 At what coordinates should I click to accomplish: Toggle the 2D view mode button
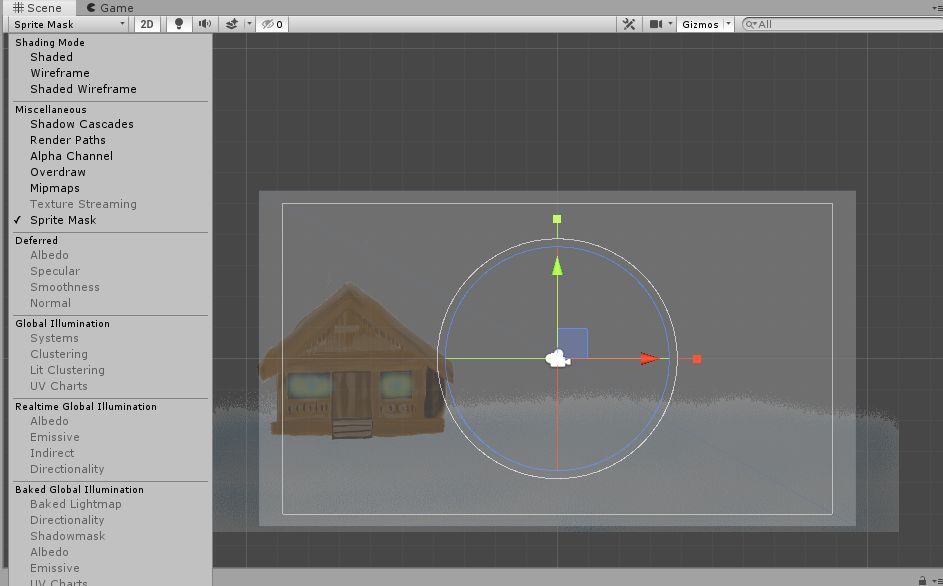pyautogui.click(x=147, y=24)
